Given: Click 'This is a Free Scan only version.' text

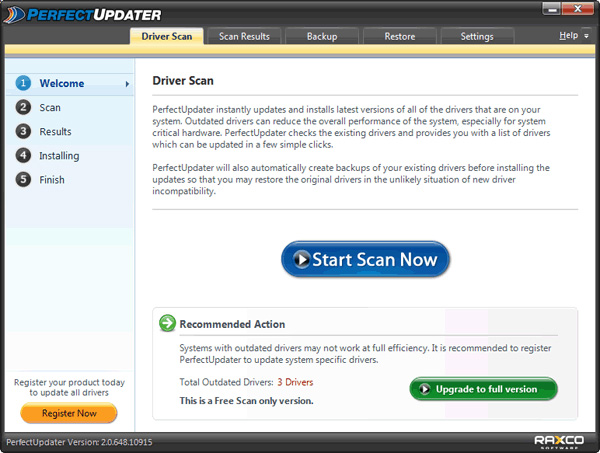Looking at the screenshot, I should coord(246,401).
